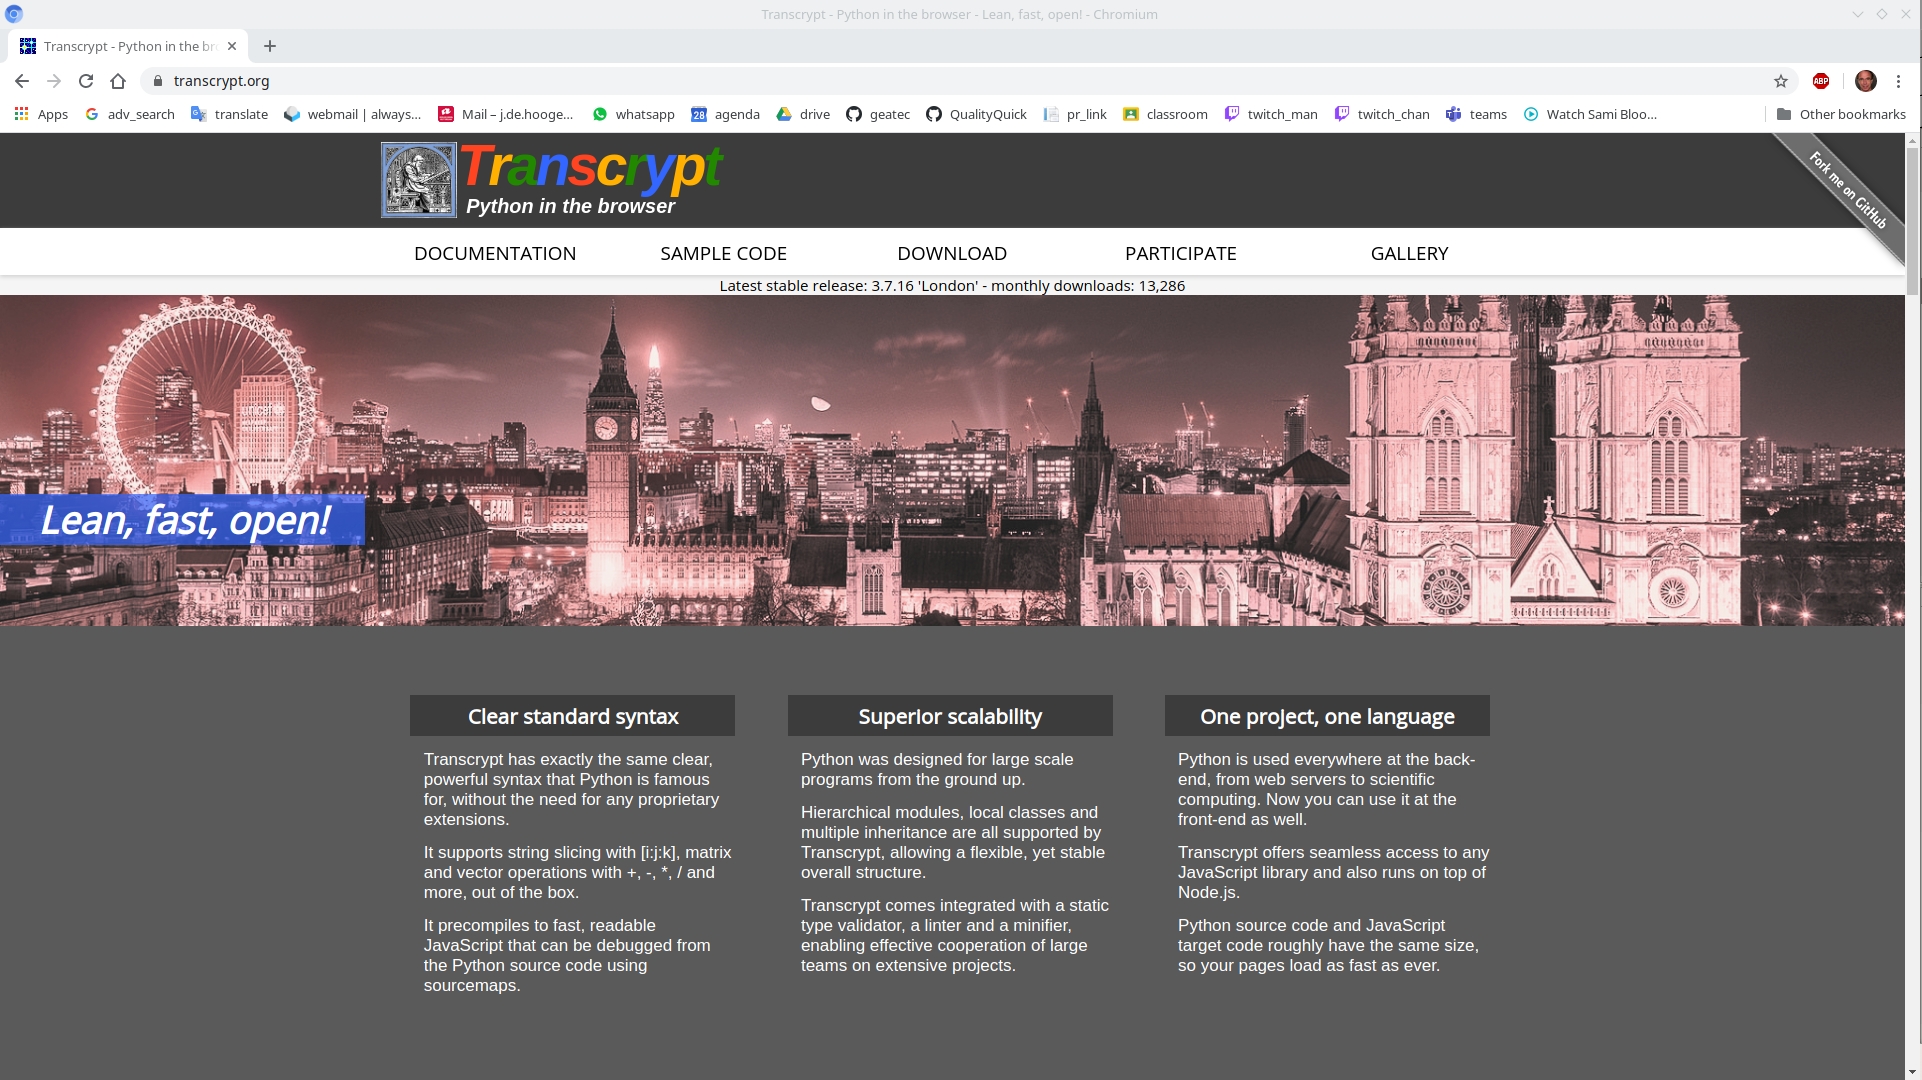Open the whatsapp bookmark
The image size is (1922, 1080).
[x=633, y=114]
